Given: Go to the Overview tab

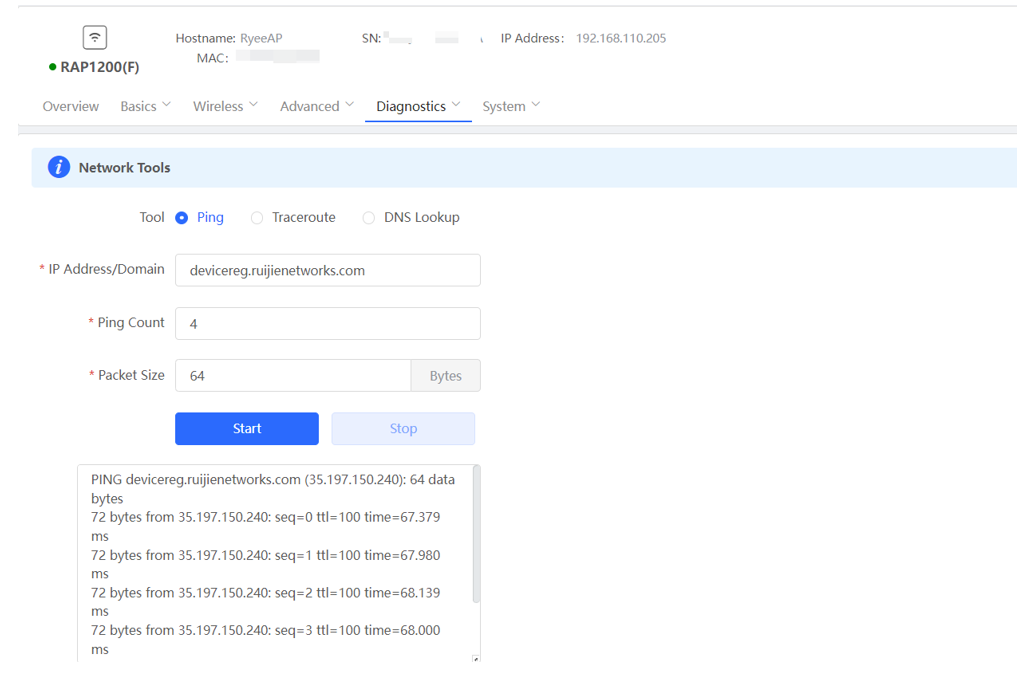Looking at the screenshot, I should pyautogui.click(x=70, y=106).
